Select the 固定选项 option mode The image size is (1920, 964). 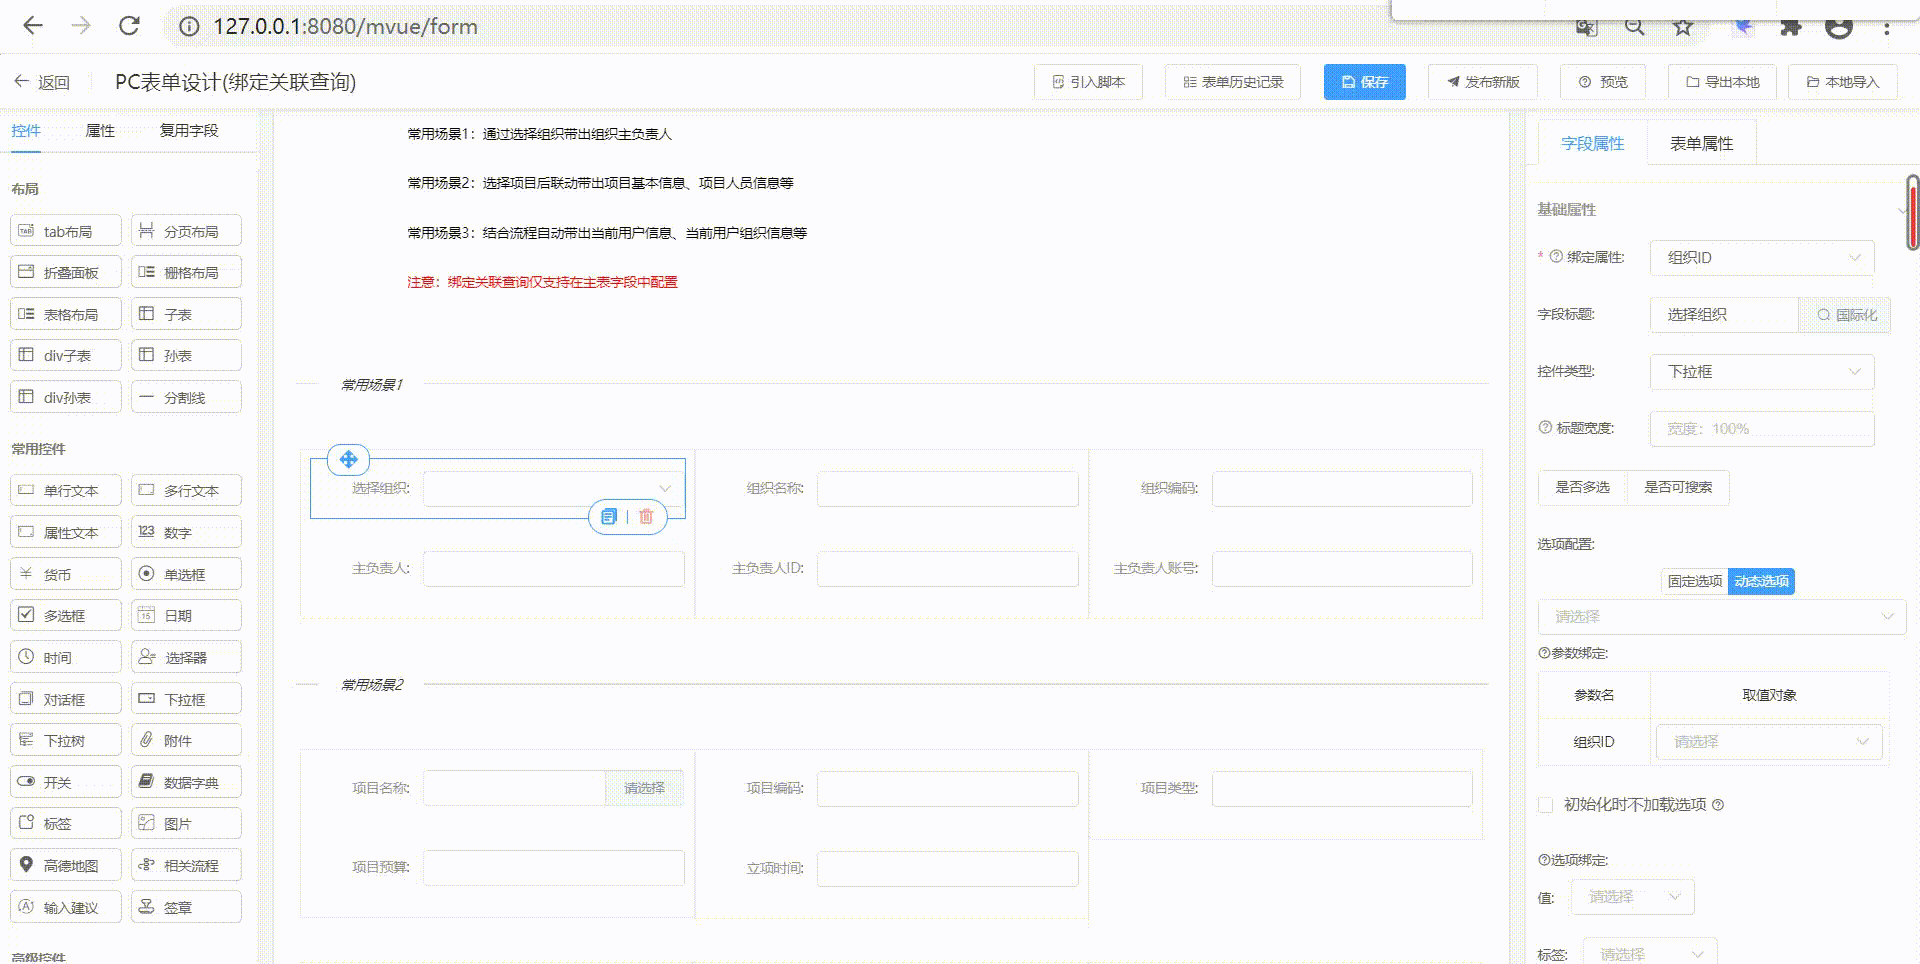pos(1694,581)
